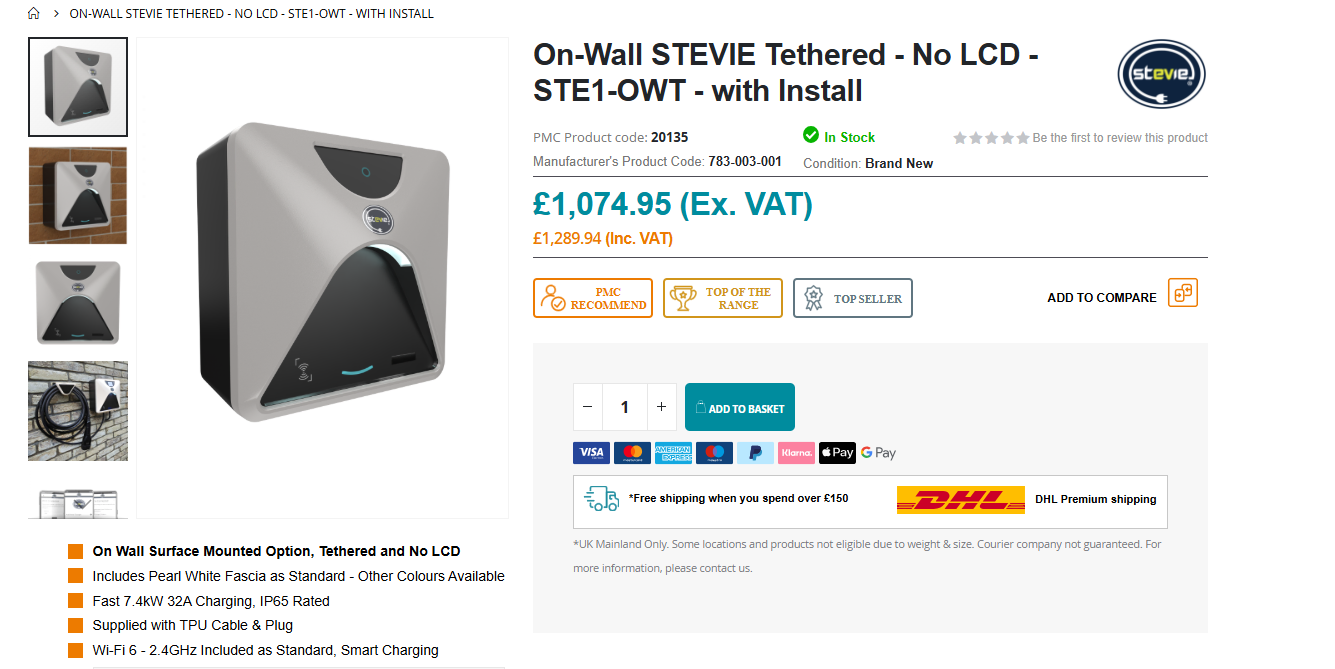Click the DHL shipping logo
The width and height of the screenshot is (1335, 669).
click(960, 500)
